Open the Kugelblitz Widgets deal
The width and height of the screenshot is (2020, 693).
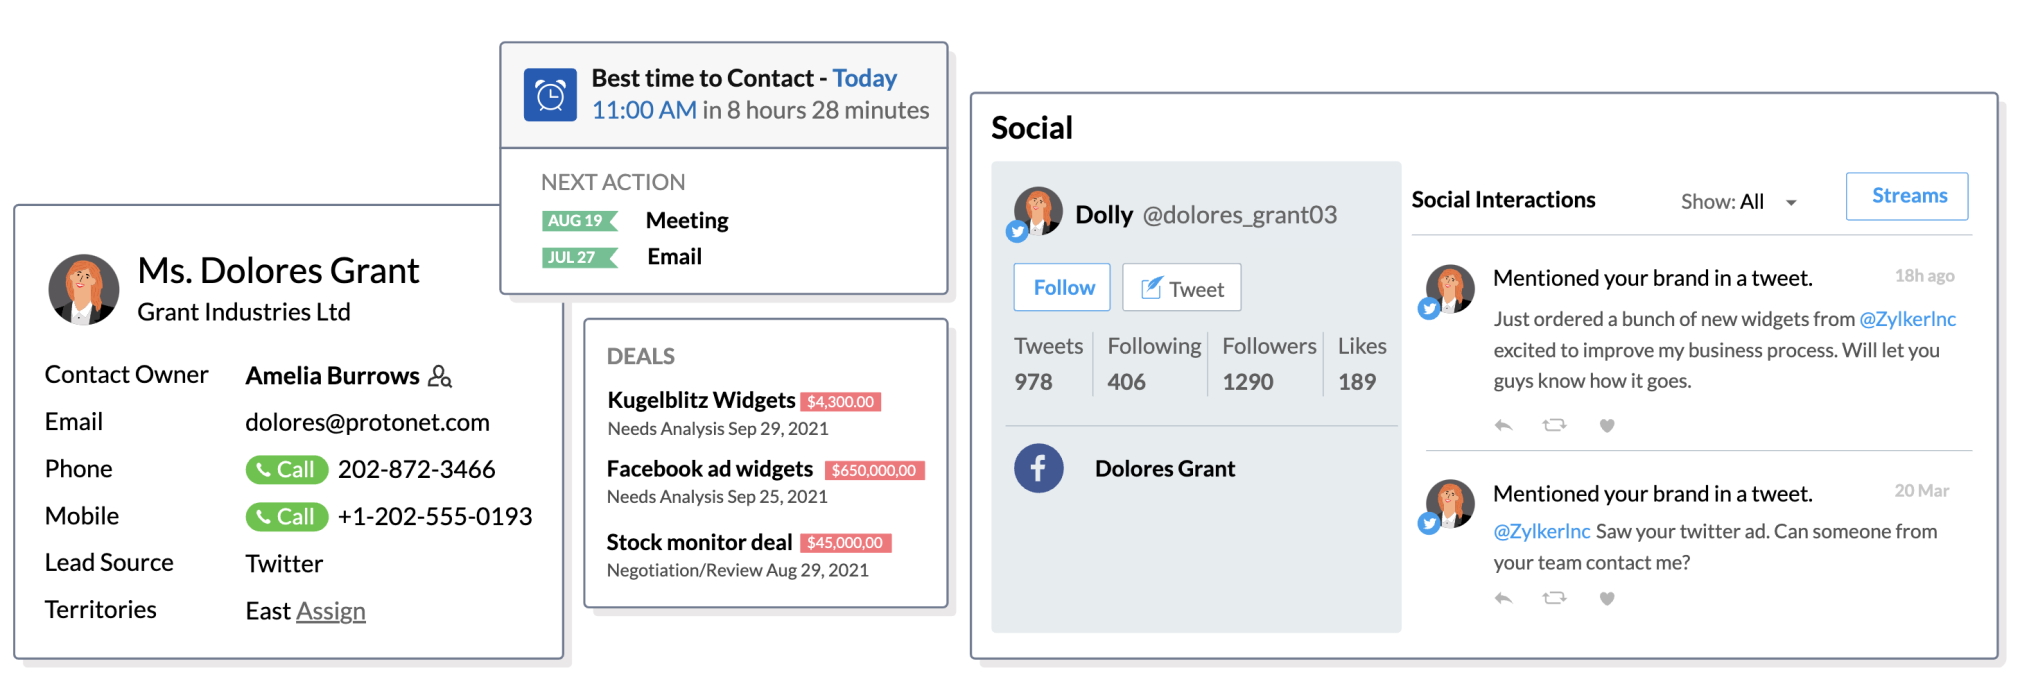(700, 399)
